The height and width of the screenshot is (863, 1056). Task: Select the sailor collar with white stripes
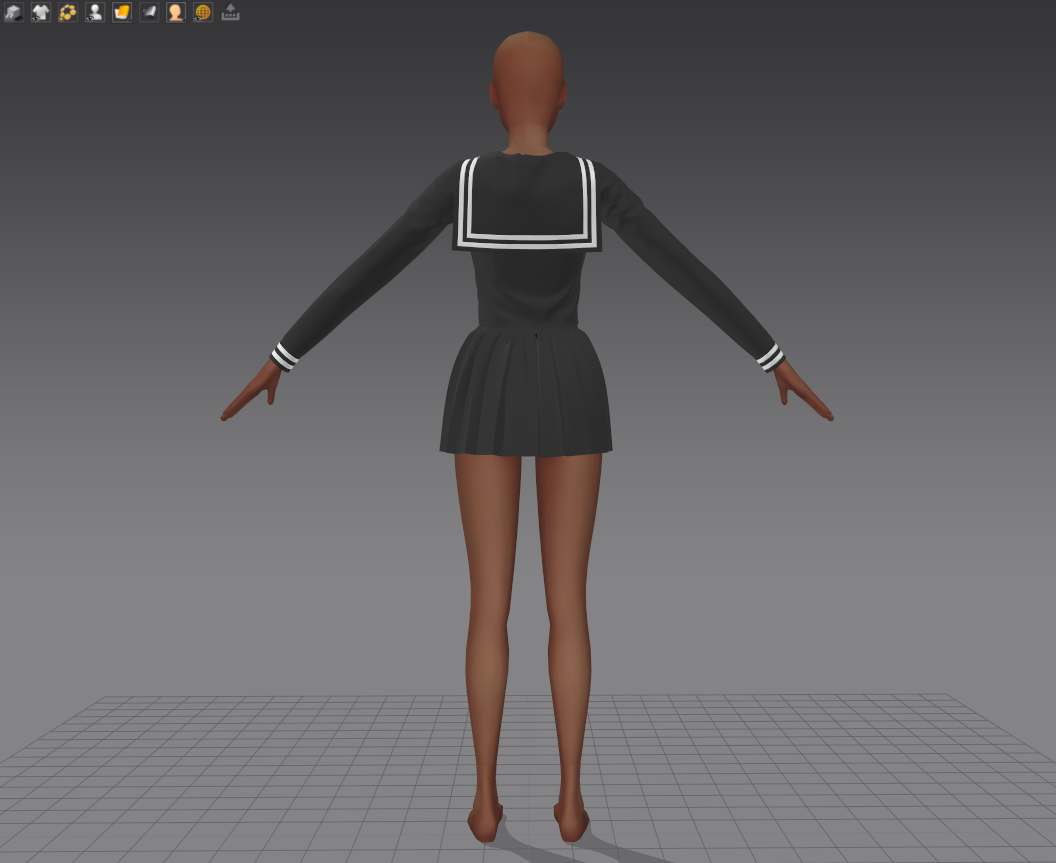527,201
